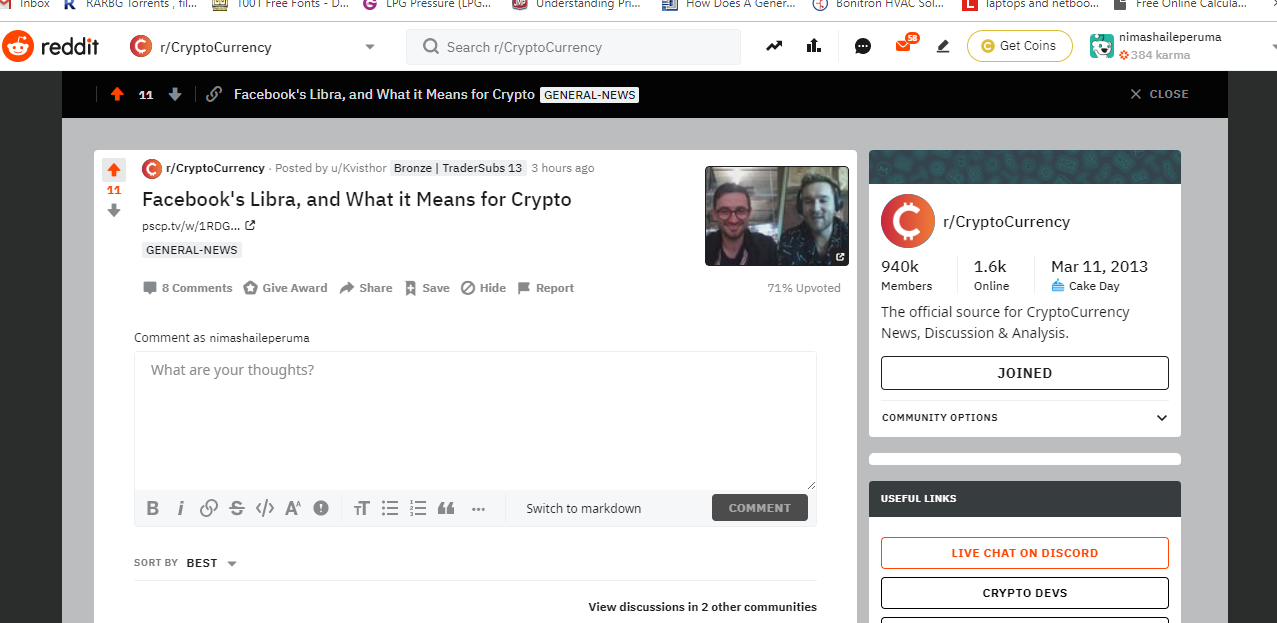Click the Reddit logo home link
This screenshot has height=623, width=1277.
click(50, 46)
